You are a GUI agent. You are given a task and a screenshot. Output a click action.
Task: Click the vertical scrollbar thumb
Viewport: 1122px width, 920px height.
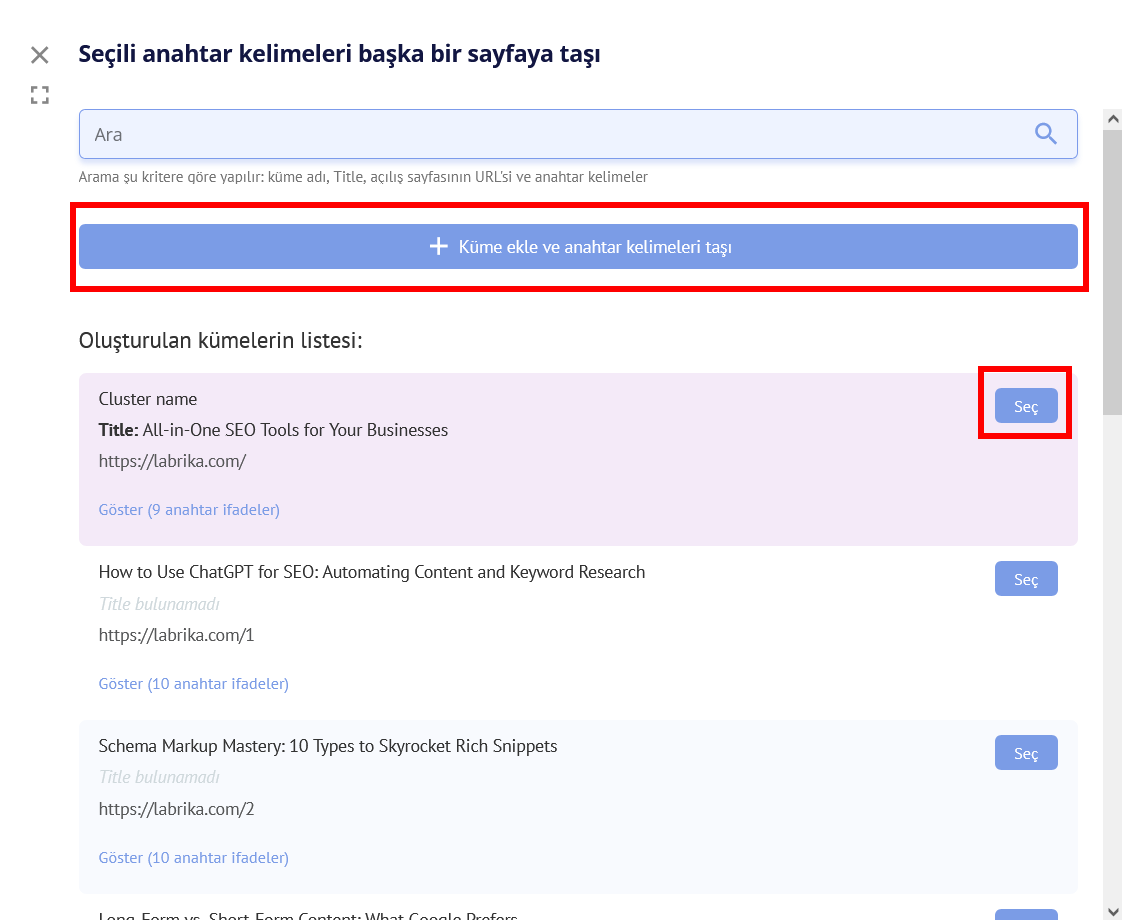(1112, 270)
